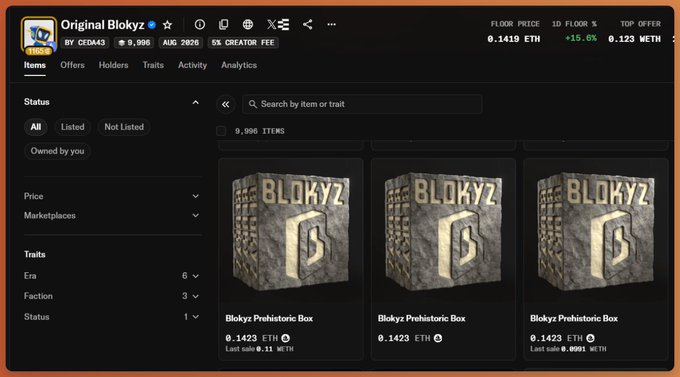Click the right card's Blokyz Prehistoric Box title

coord(574,318)
